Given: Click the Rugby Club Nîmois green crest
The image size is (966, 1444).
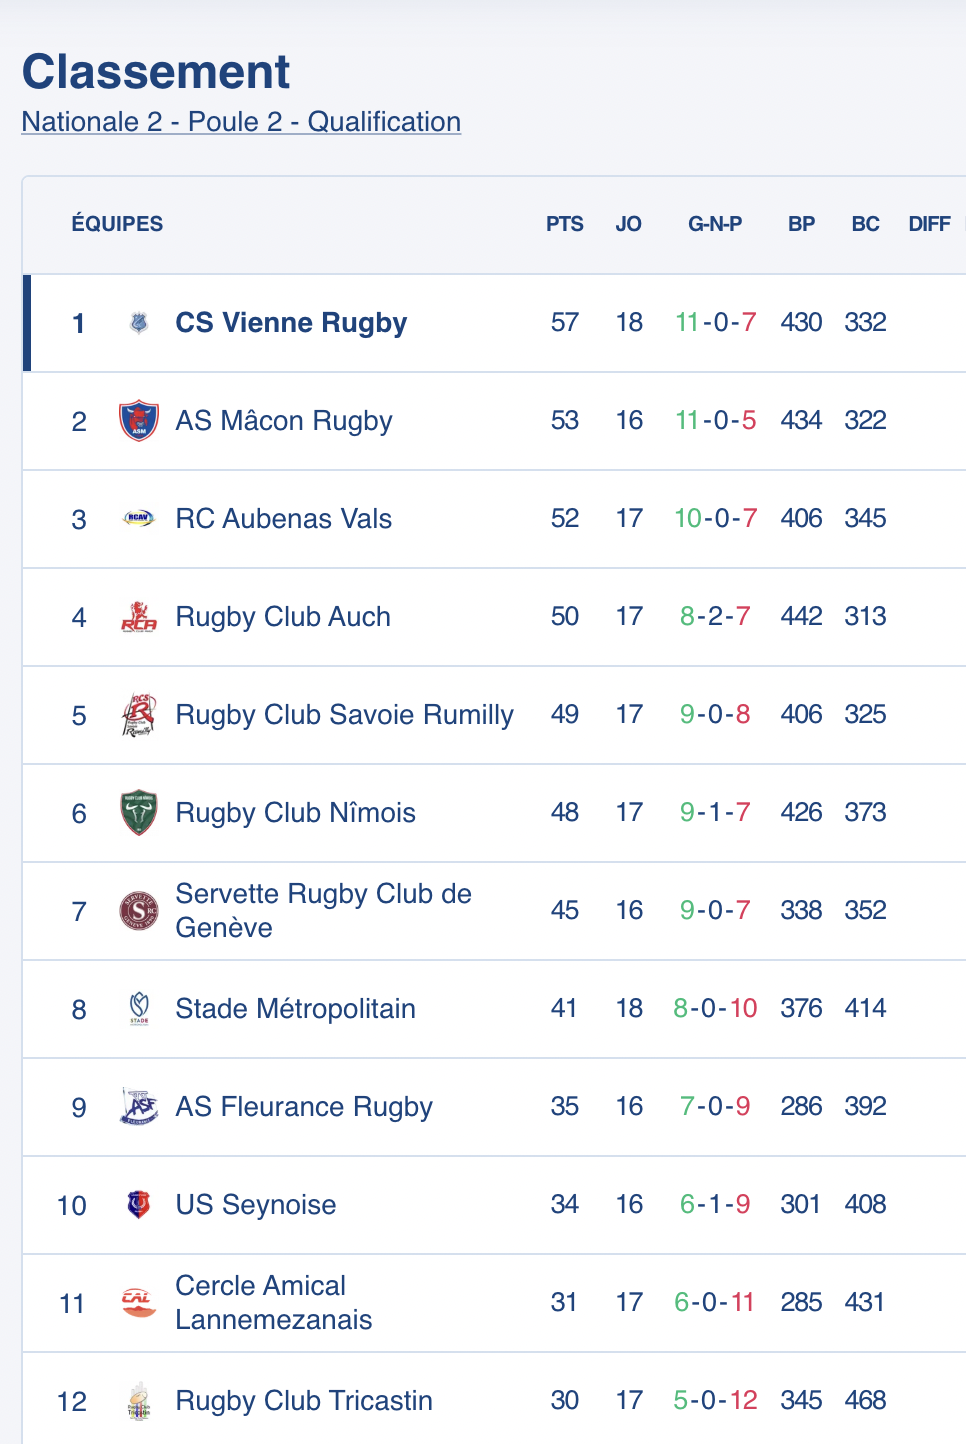Looking at the screenshot, I should point(139,813).
